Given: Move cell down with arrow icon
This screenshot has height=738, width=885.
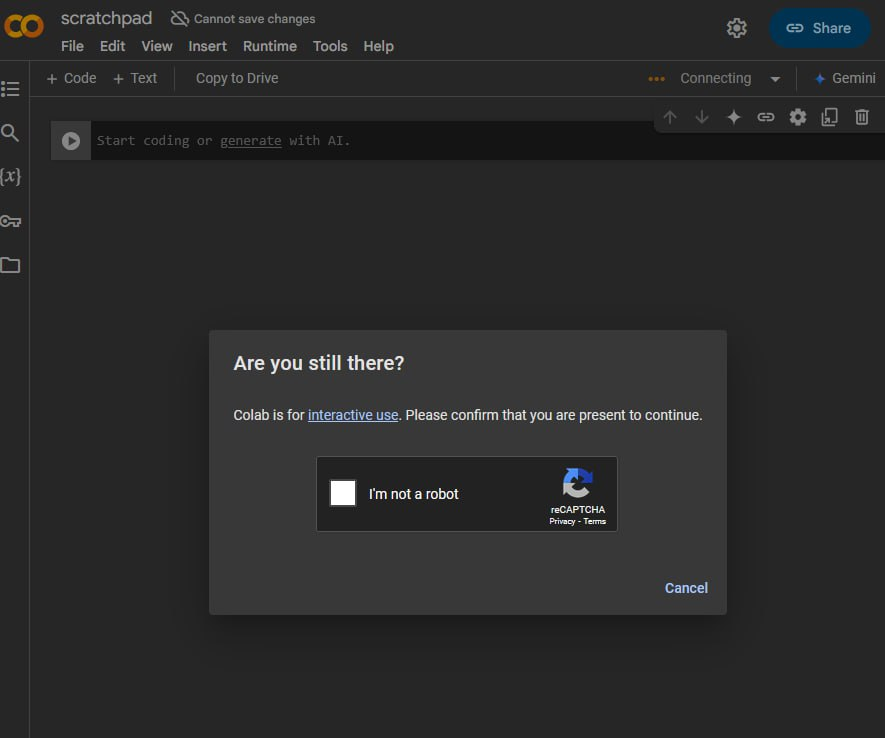Looking at the screenshot, I should tap(702, 117).
